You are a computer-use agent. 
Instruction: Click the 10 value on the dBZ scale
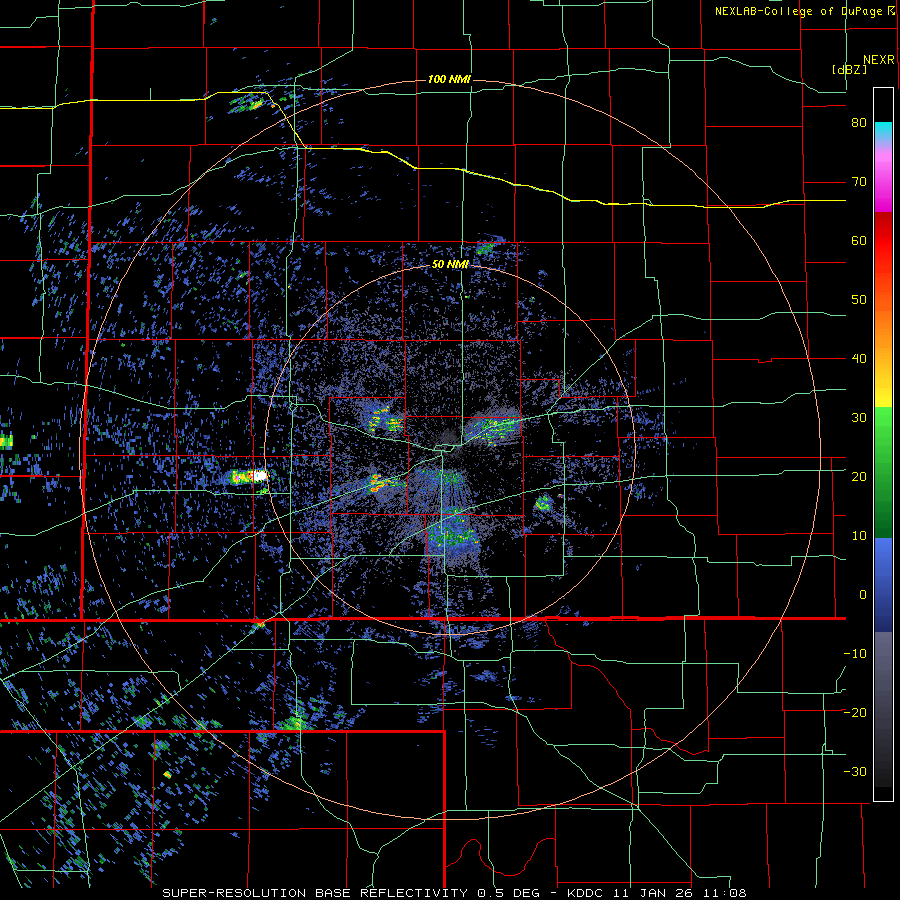click(x=859, y=536)
